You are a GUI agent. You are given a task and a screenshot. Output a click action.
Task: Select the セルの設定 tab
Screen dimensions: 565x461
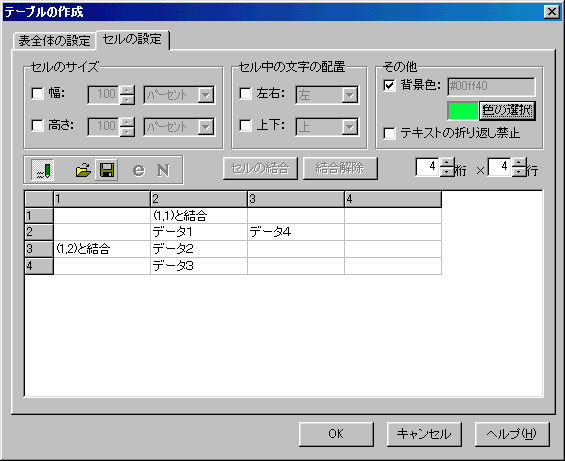click(x=132, y=39)
